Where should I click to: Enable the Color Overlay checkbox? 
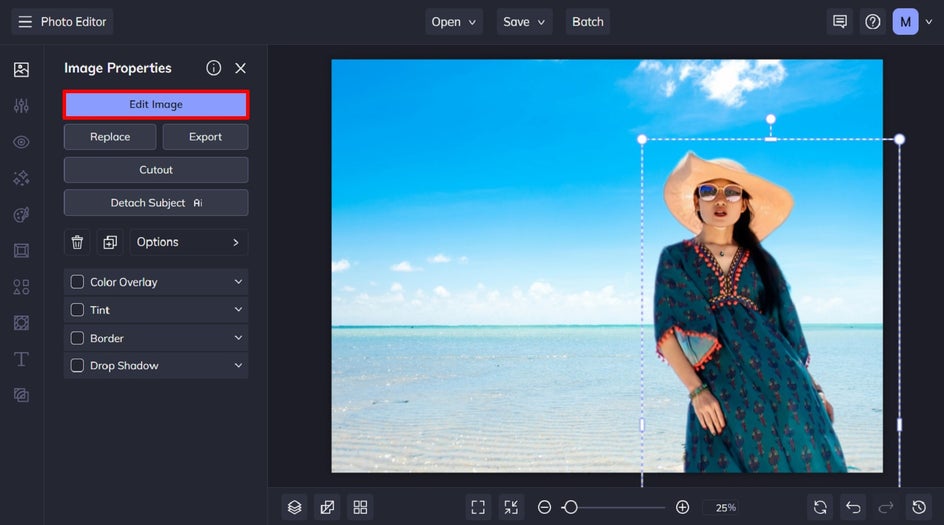pos(77,282)
